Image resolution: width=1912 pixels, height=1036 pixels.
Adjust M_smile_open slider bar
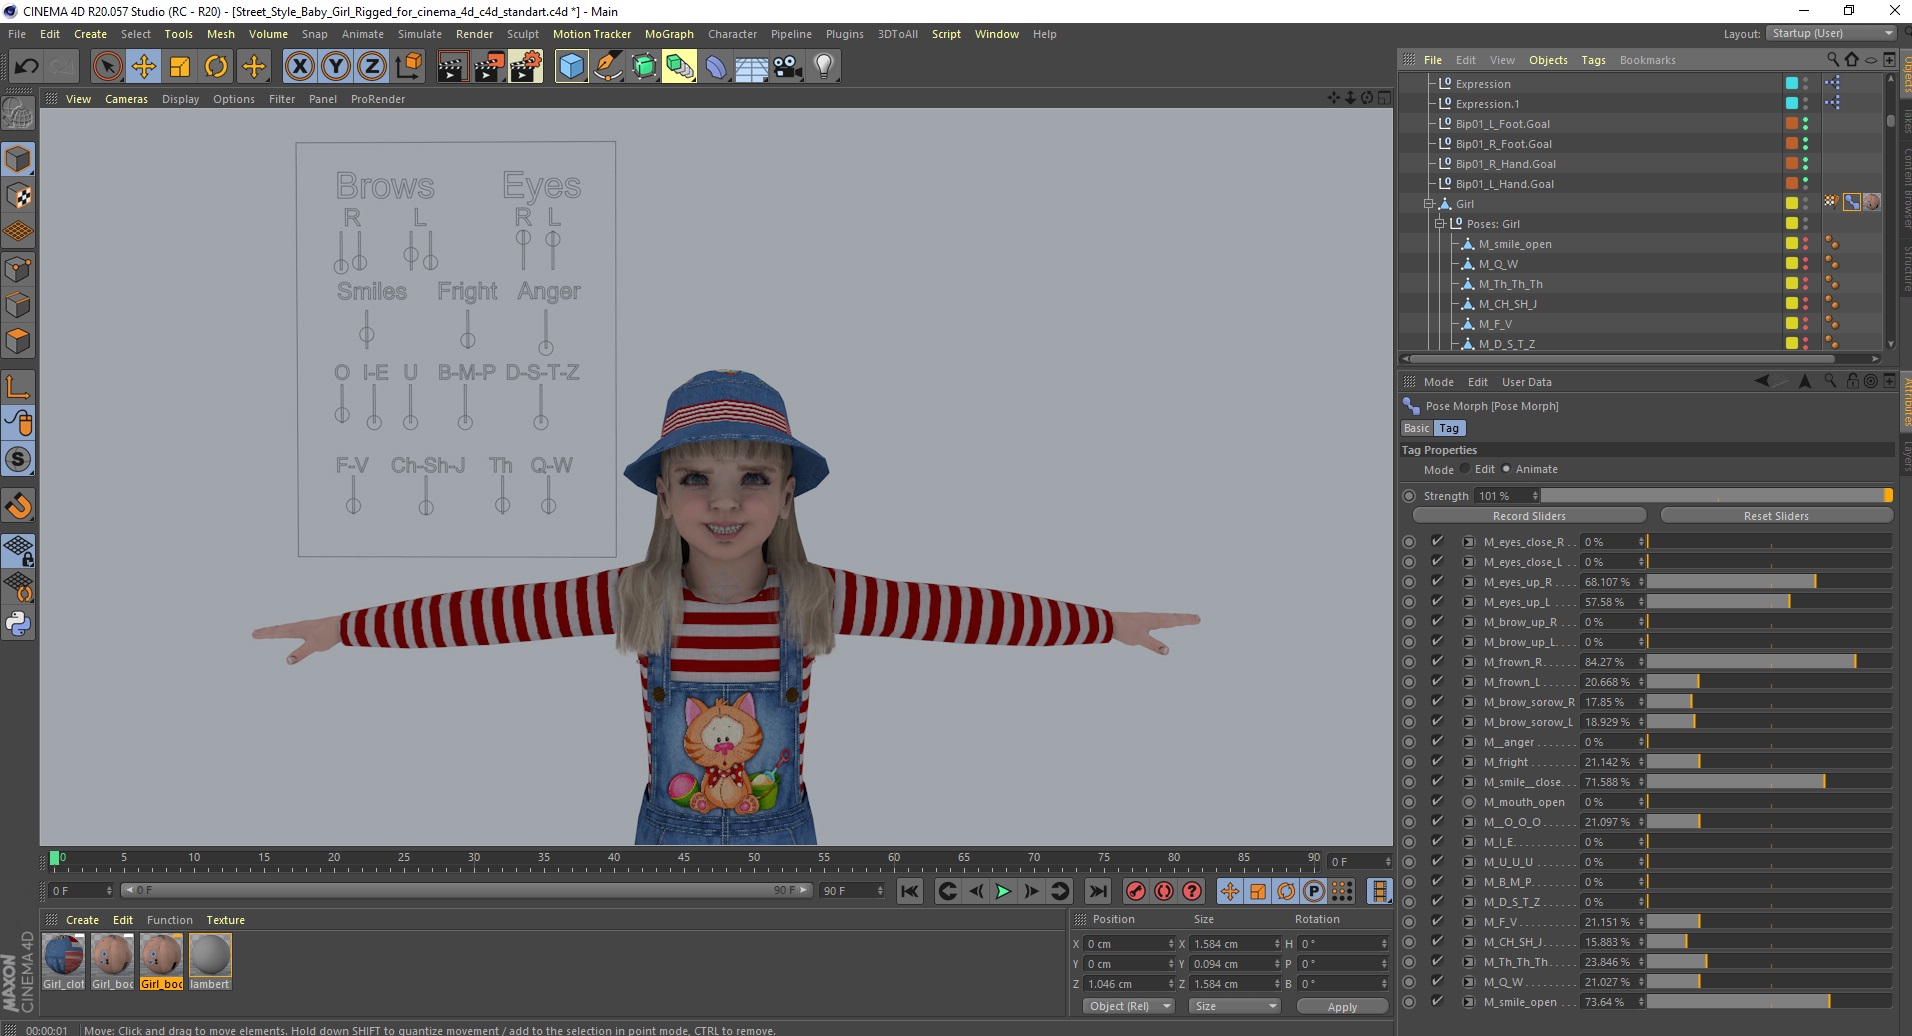[x=1769, y=1002]
